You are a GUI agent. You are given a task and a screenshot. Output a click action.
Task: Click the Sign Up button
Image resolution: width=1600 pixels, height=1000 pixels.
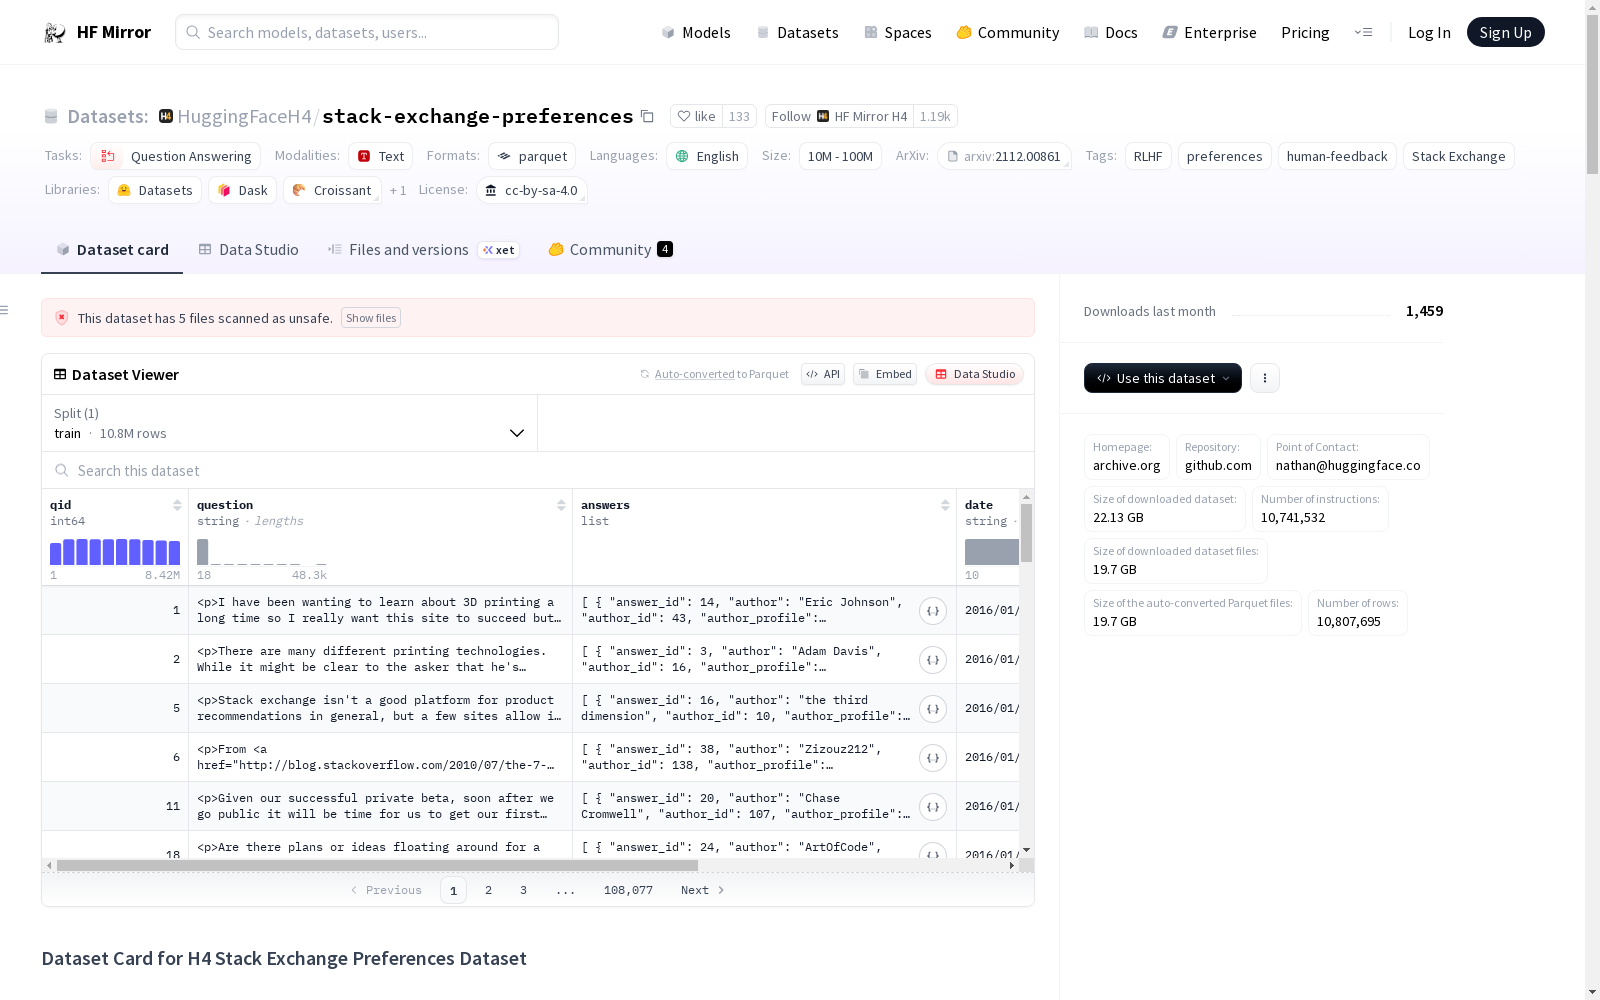tap(1505, 32)
